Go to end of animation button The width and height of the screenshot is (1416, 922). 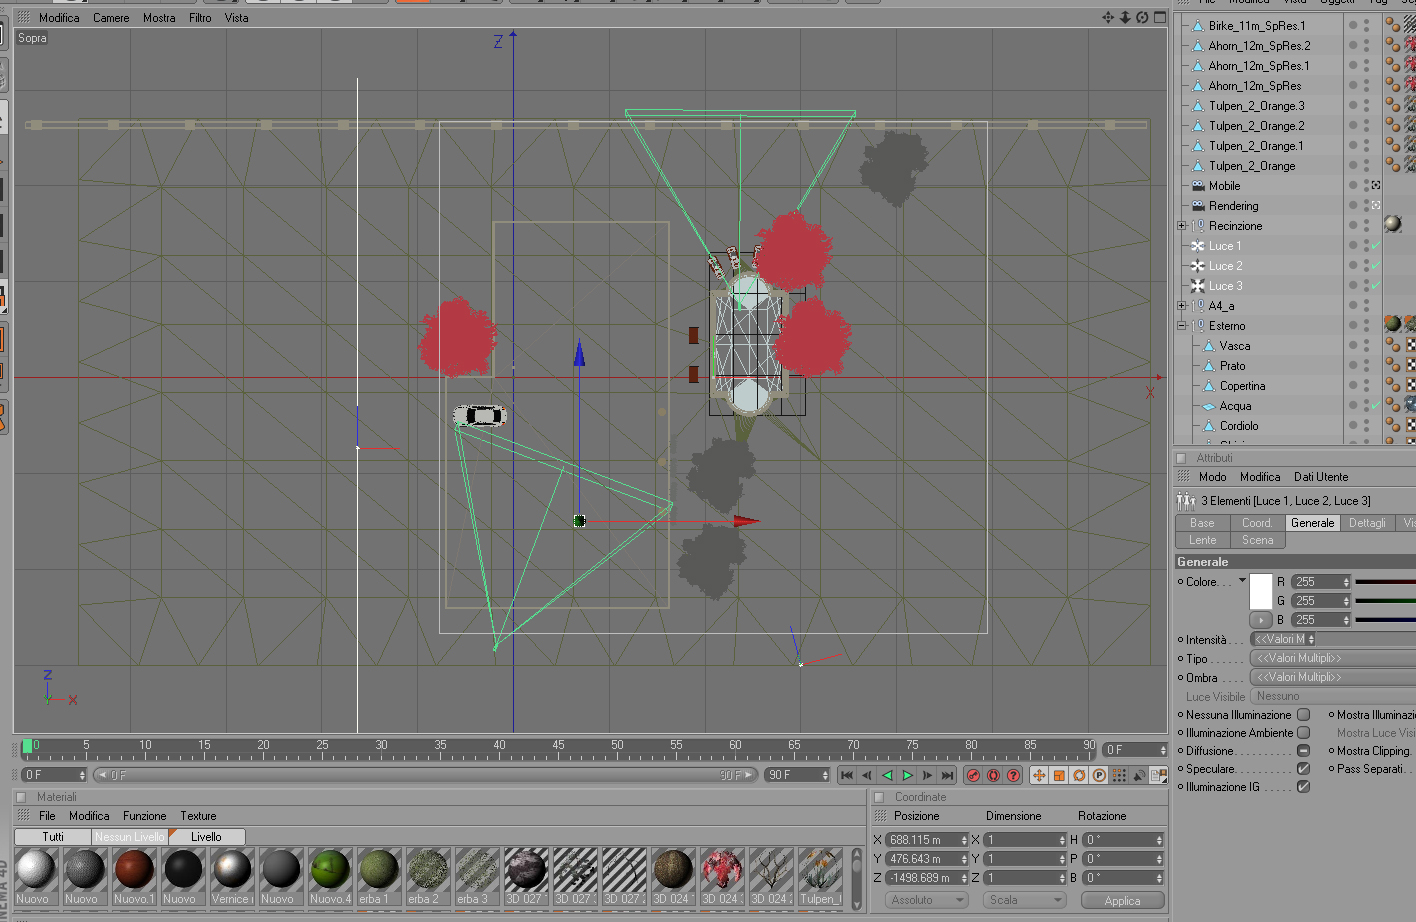point(947,775)
